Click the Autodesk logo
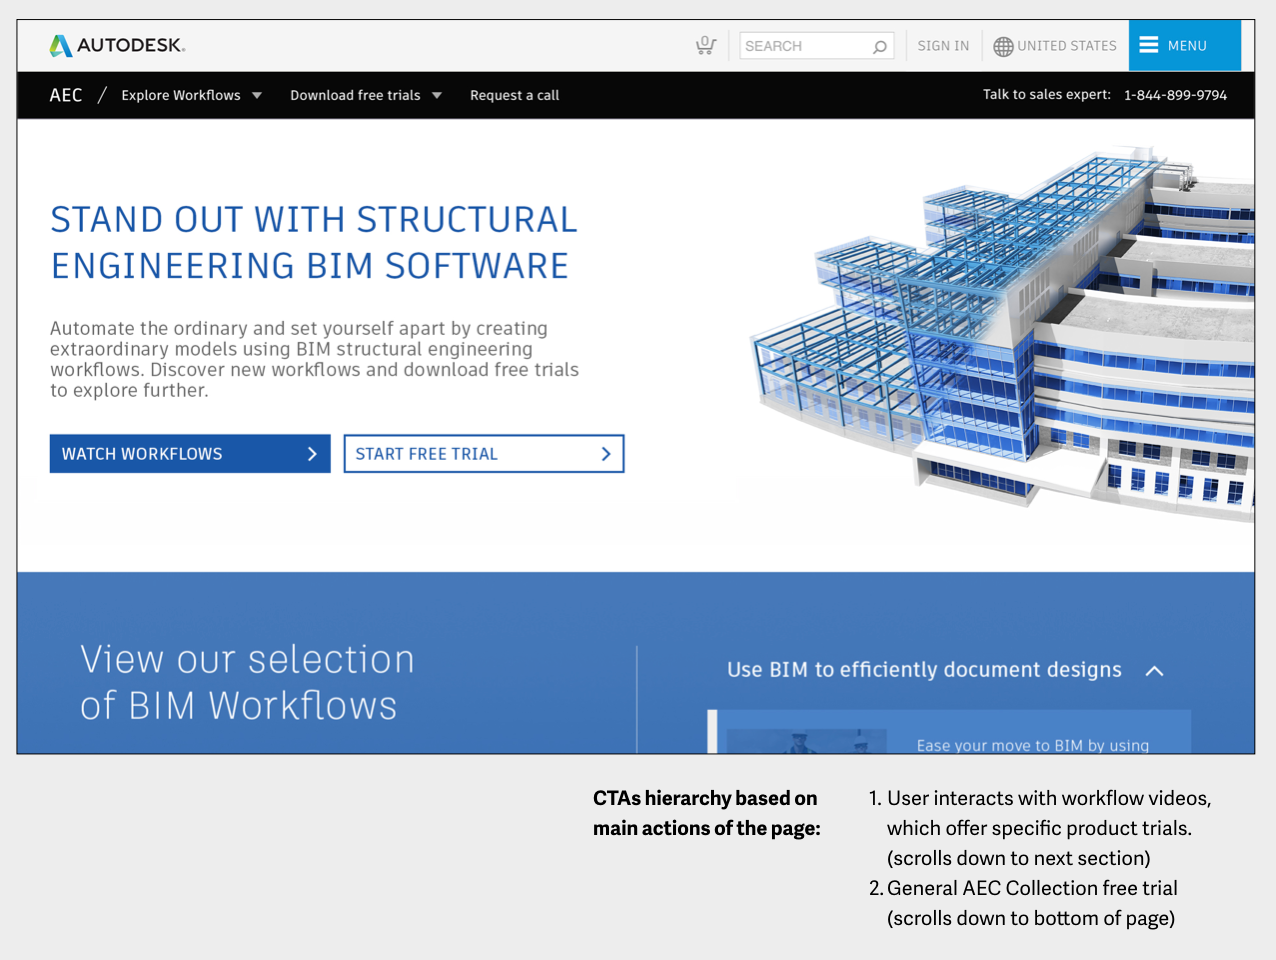Screen dimensions: 1276x960 (117, 45)
